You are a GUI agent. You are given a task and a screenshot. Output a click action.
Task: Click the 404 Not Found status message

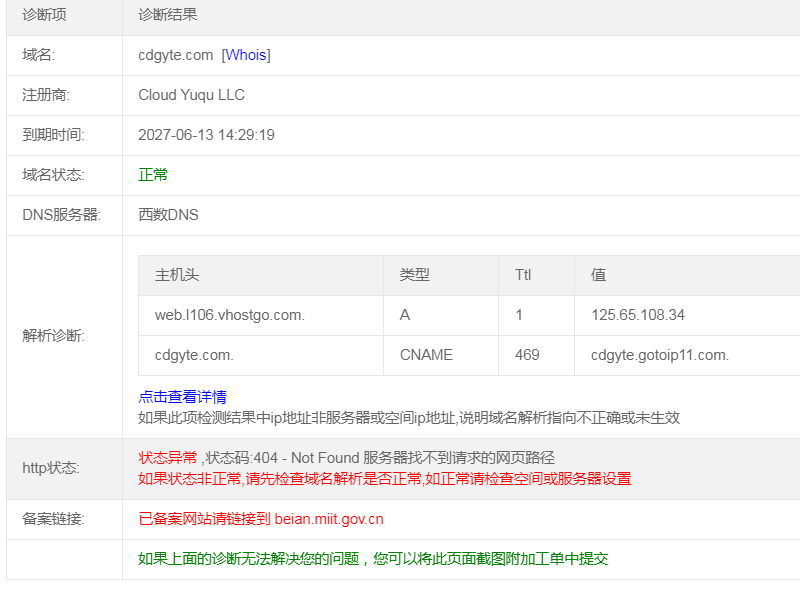[346, 458]
